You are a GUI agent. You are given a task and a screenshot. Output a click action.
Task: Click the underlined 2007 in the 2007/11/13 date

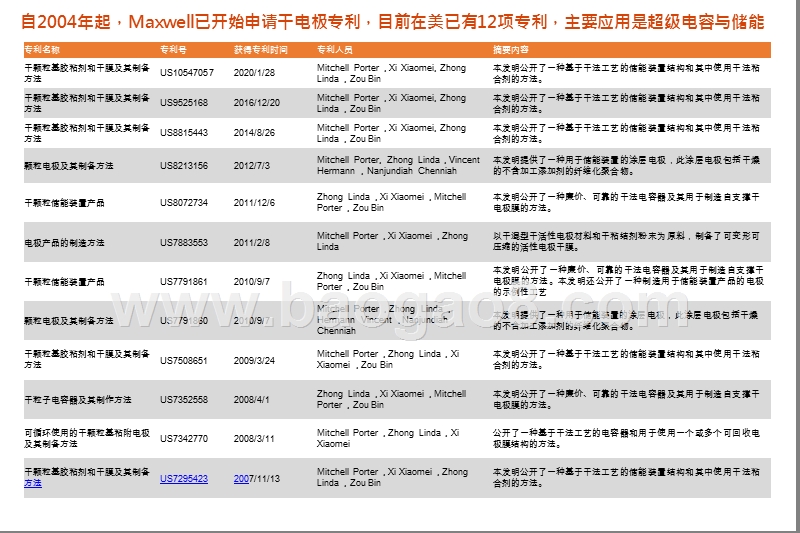coord(241,478)
